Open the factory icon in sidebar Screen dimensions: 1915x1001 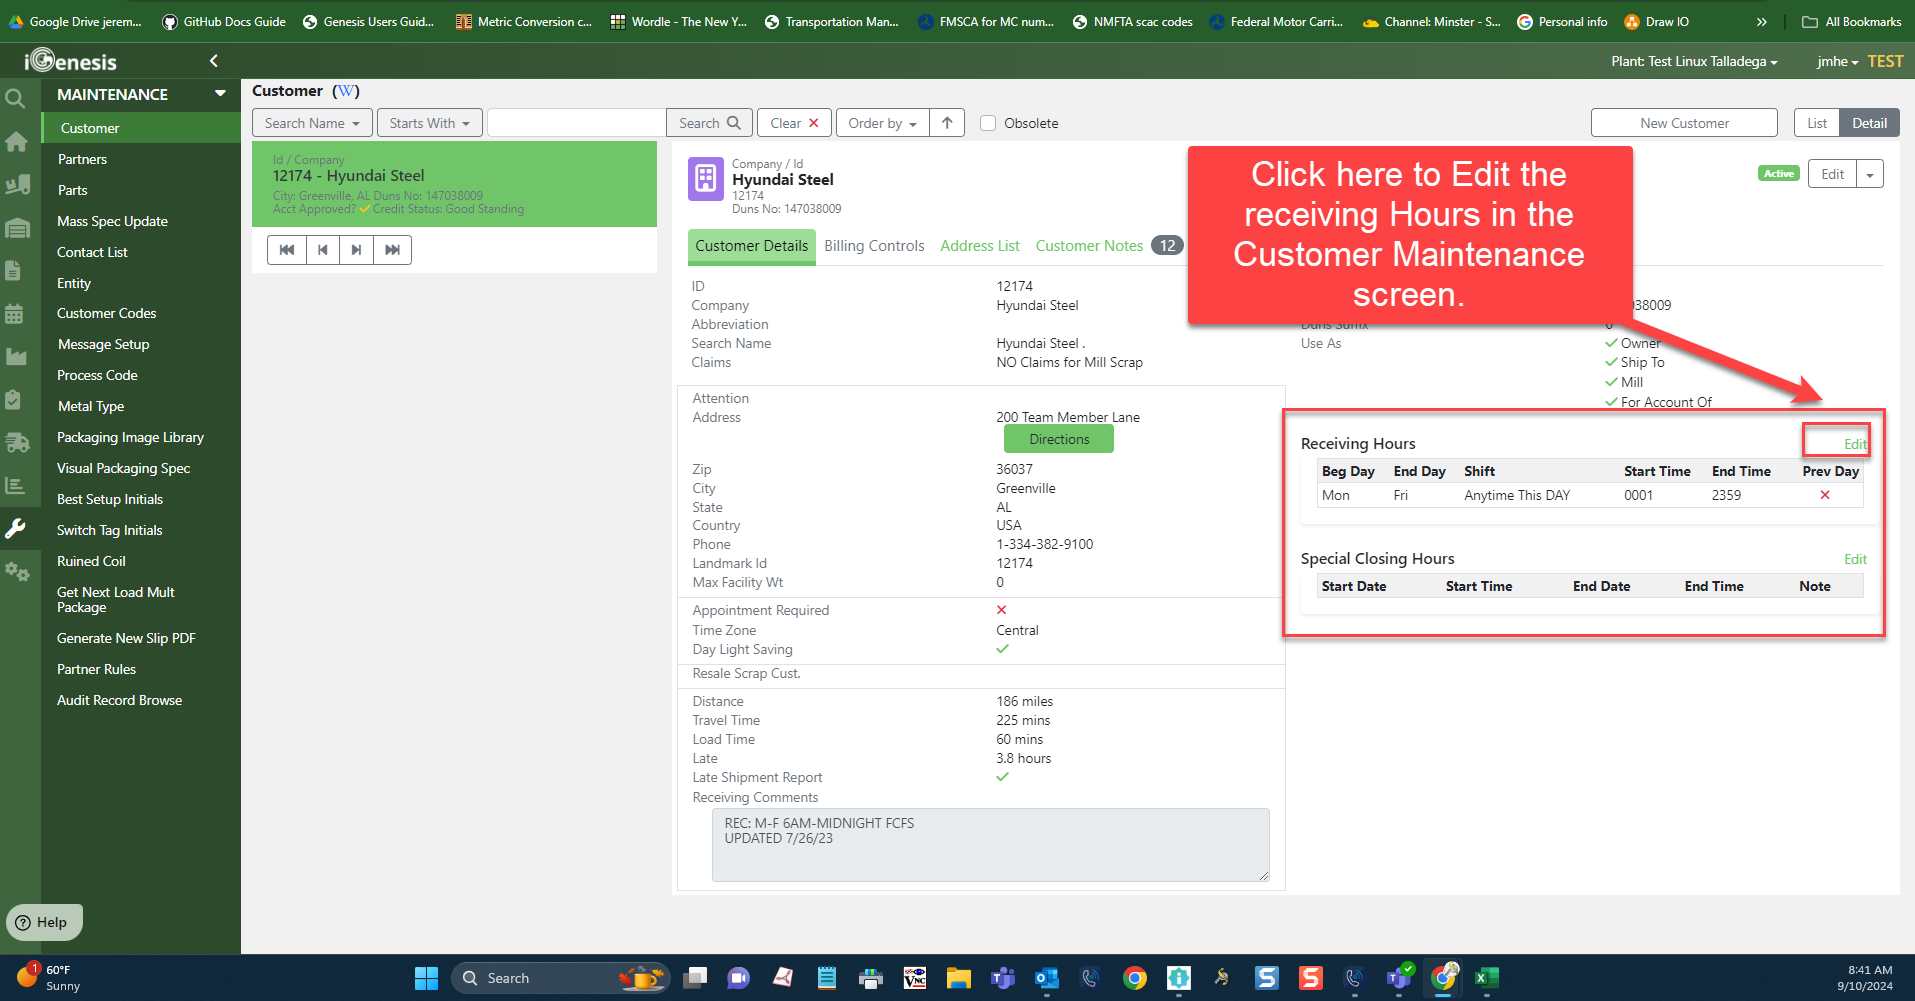tap(16, 356)
